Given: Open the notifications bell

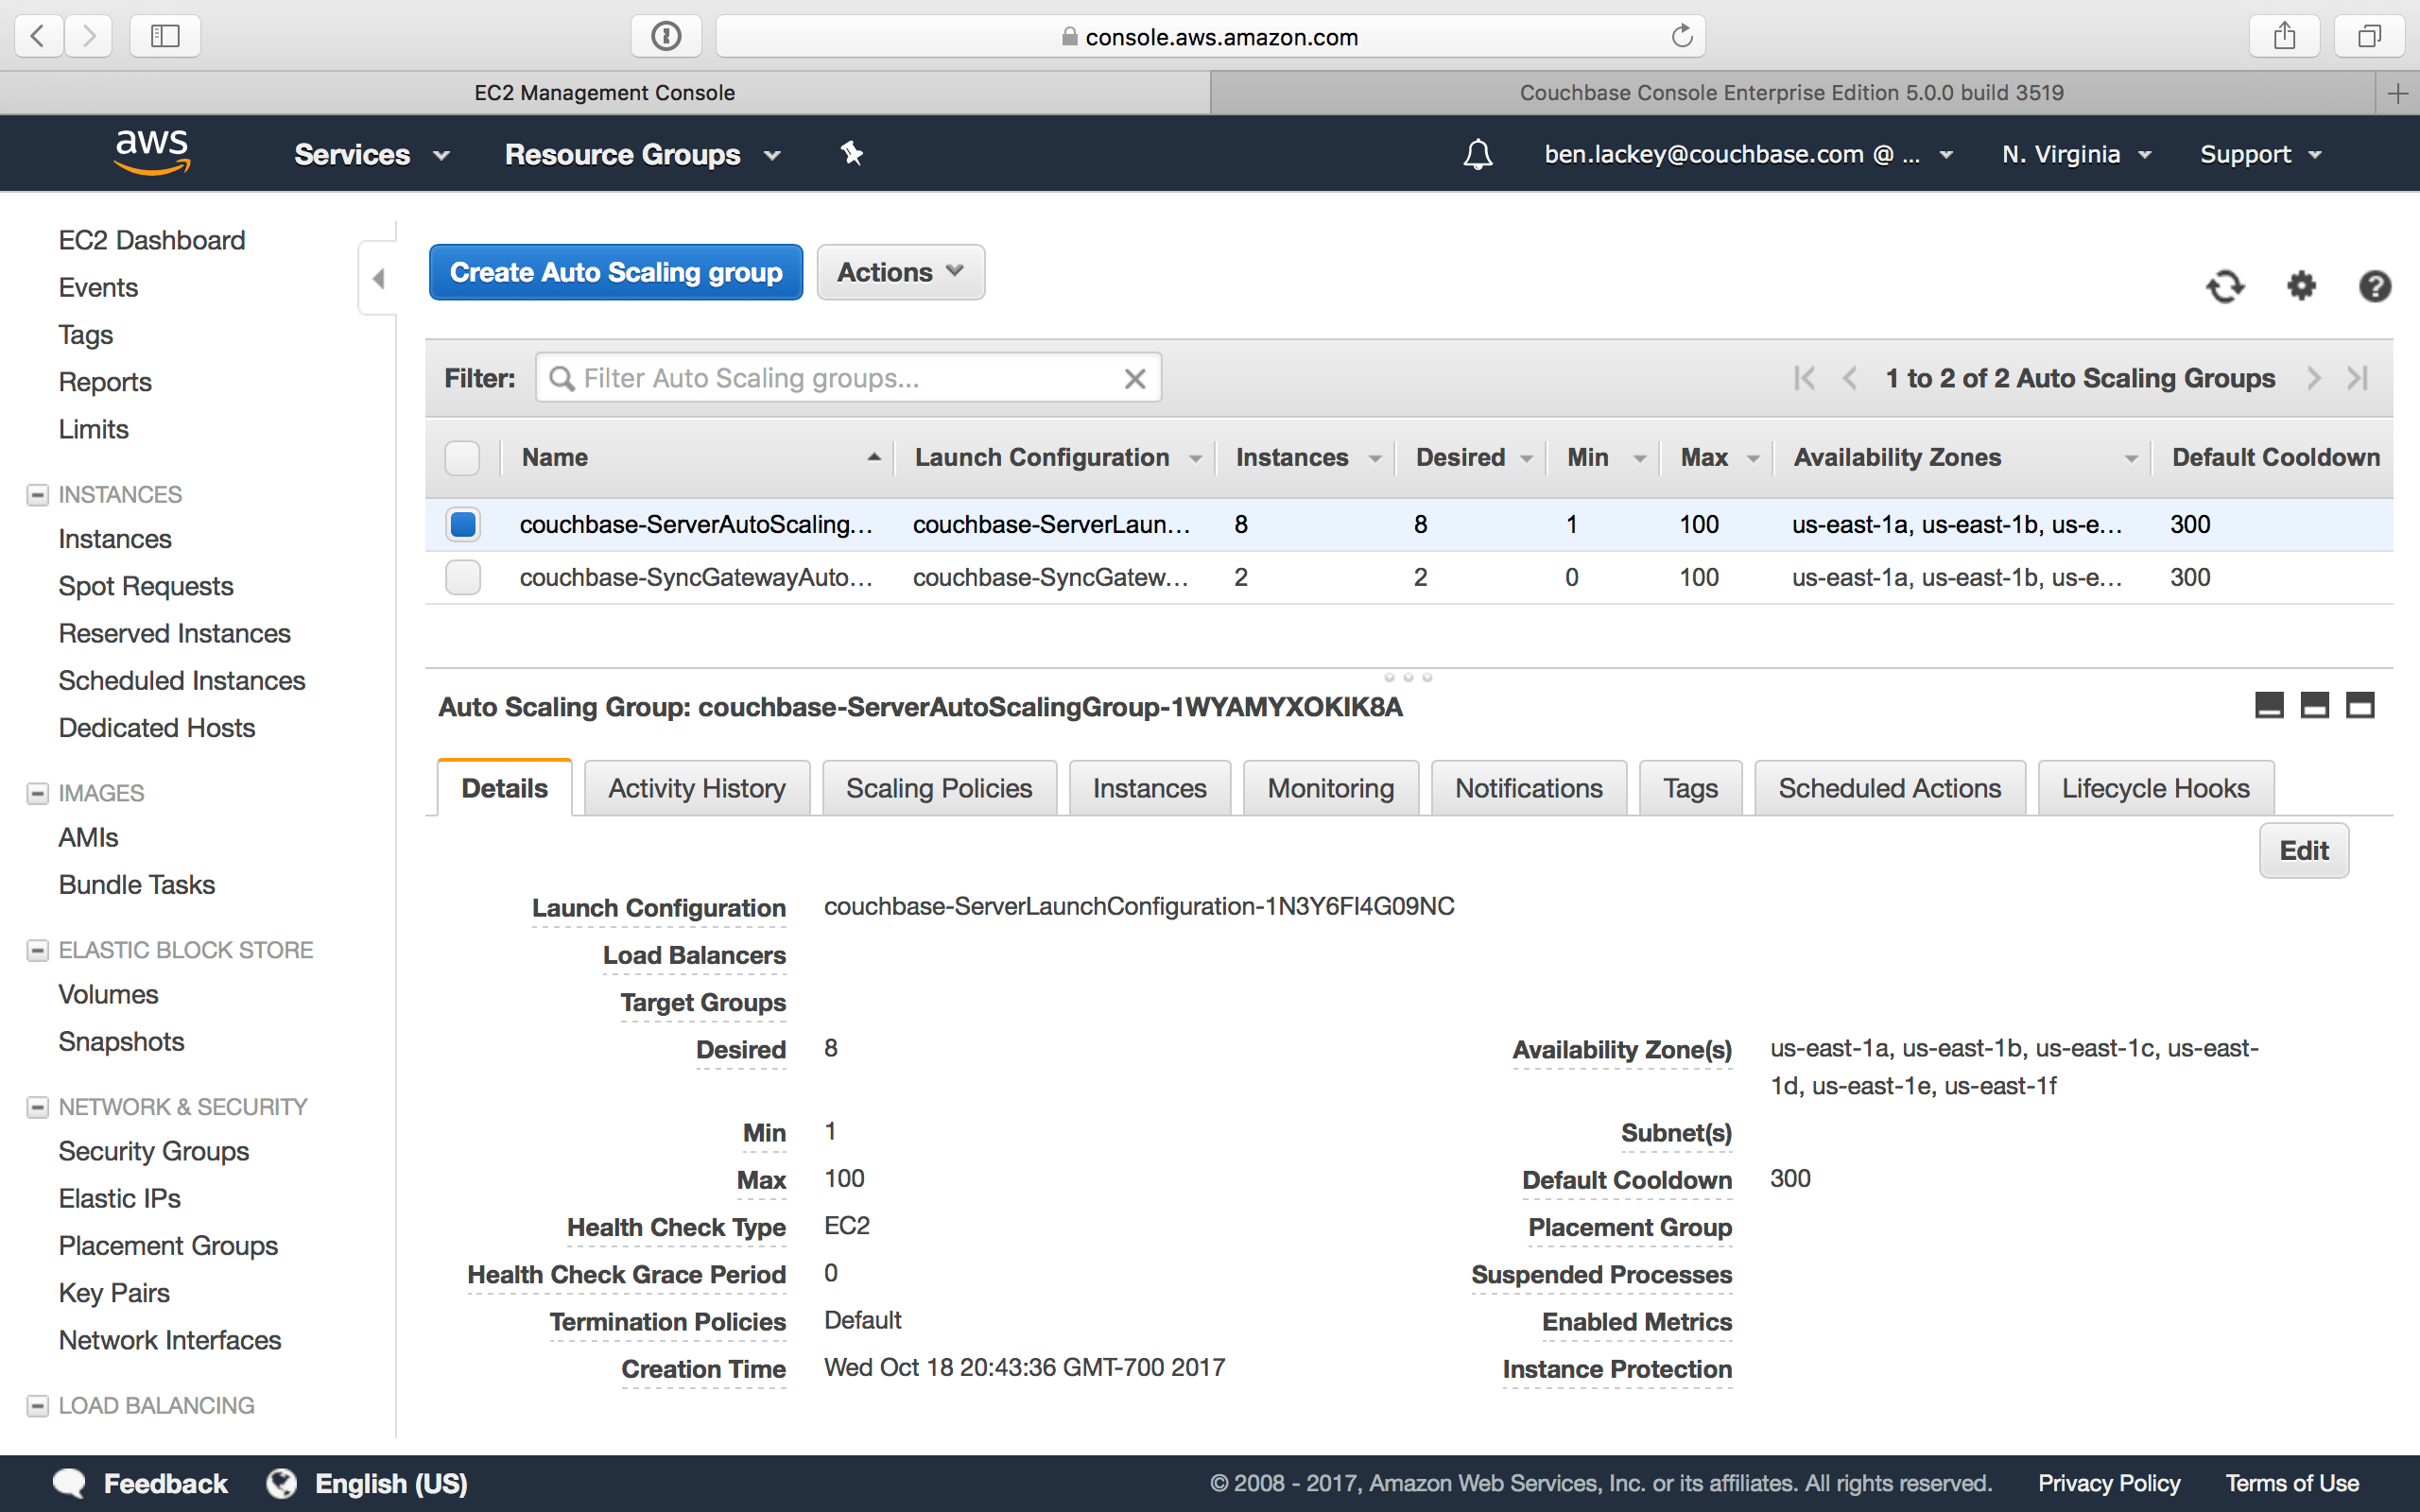Looking at the screenshot, I should [1478, 154].
